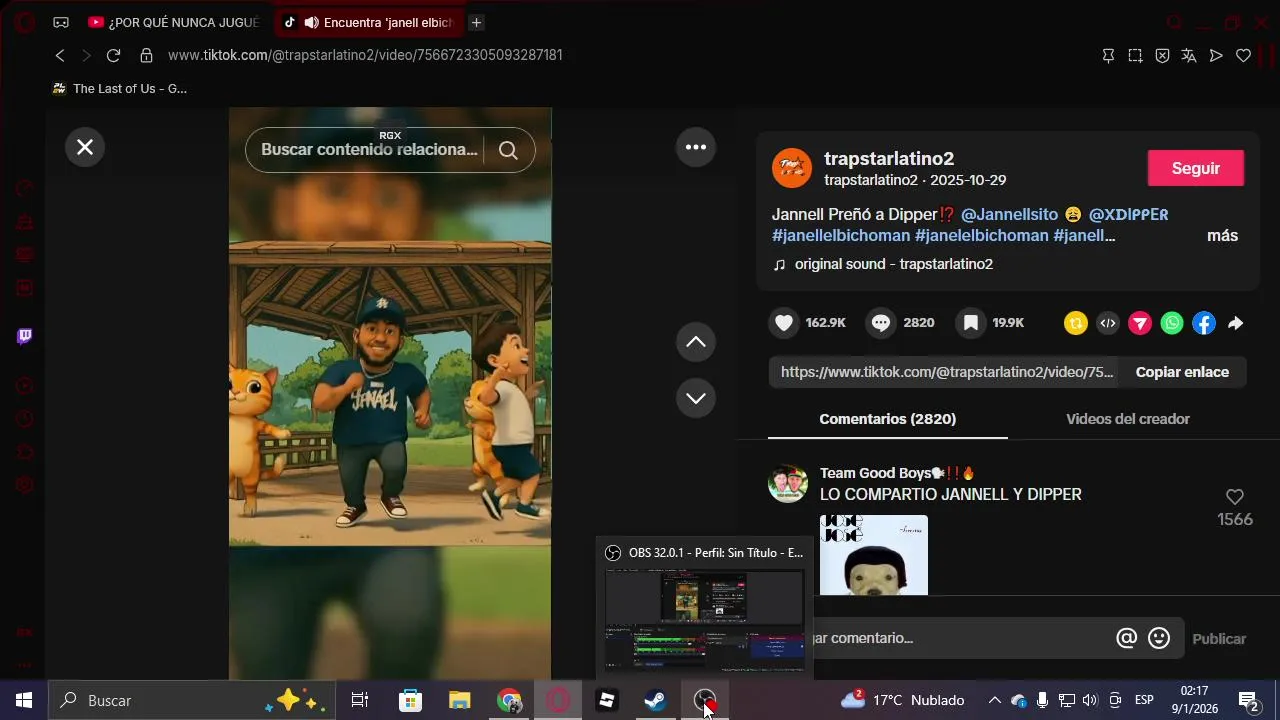The image size is (1280, 720).
Task: Open the emoji picker in comment box
Action: point(1159,638)
